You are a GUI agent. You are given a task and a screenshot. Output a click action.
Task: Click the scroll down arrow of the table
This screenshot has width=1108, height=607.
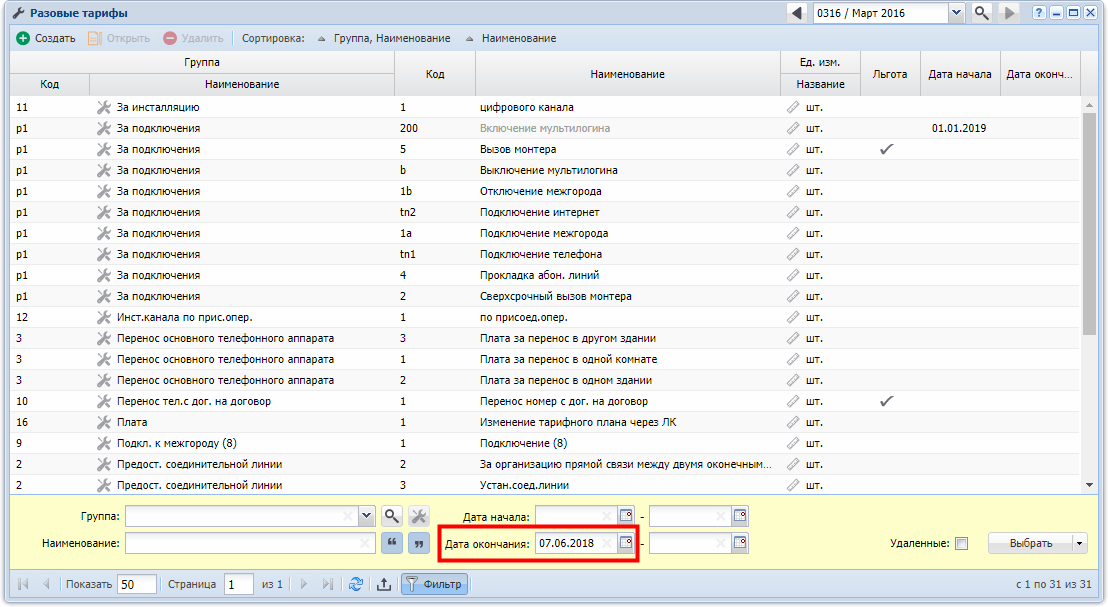point(1089,485)
